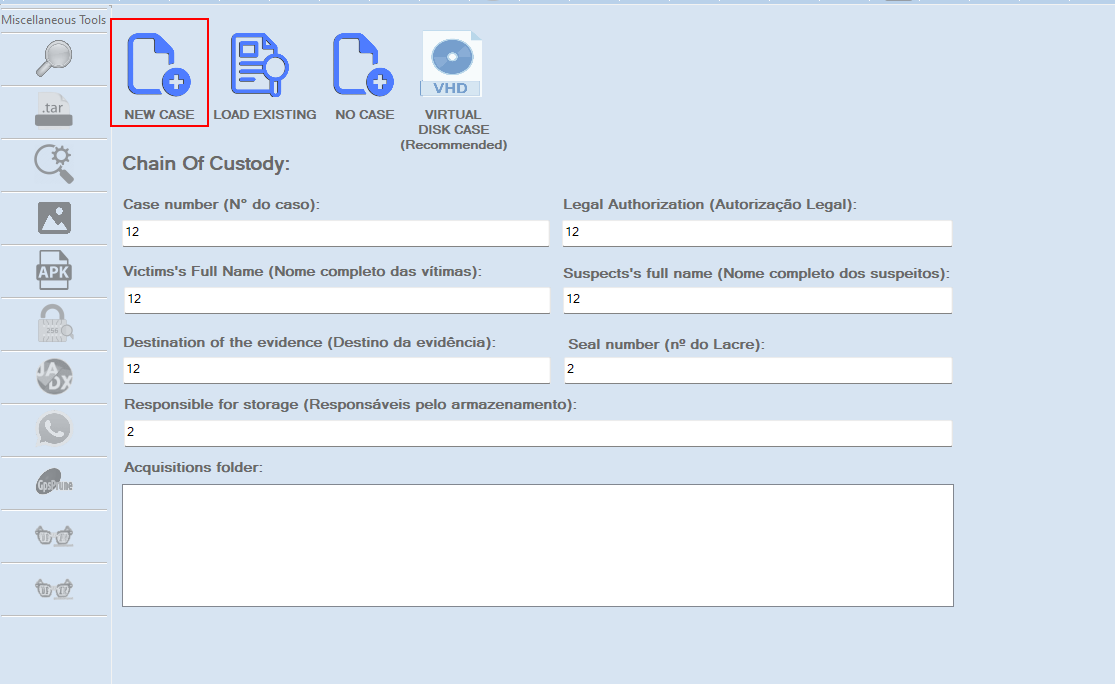Launch the JADX decompiler tool
This screenshot has height=684, width=1115.
(54, 377)
